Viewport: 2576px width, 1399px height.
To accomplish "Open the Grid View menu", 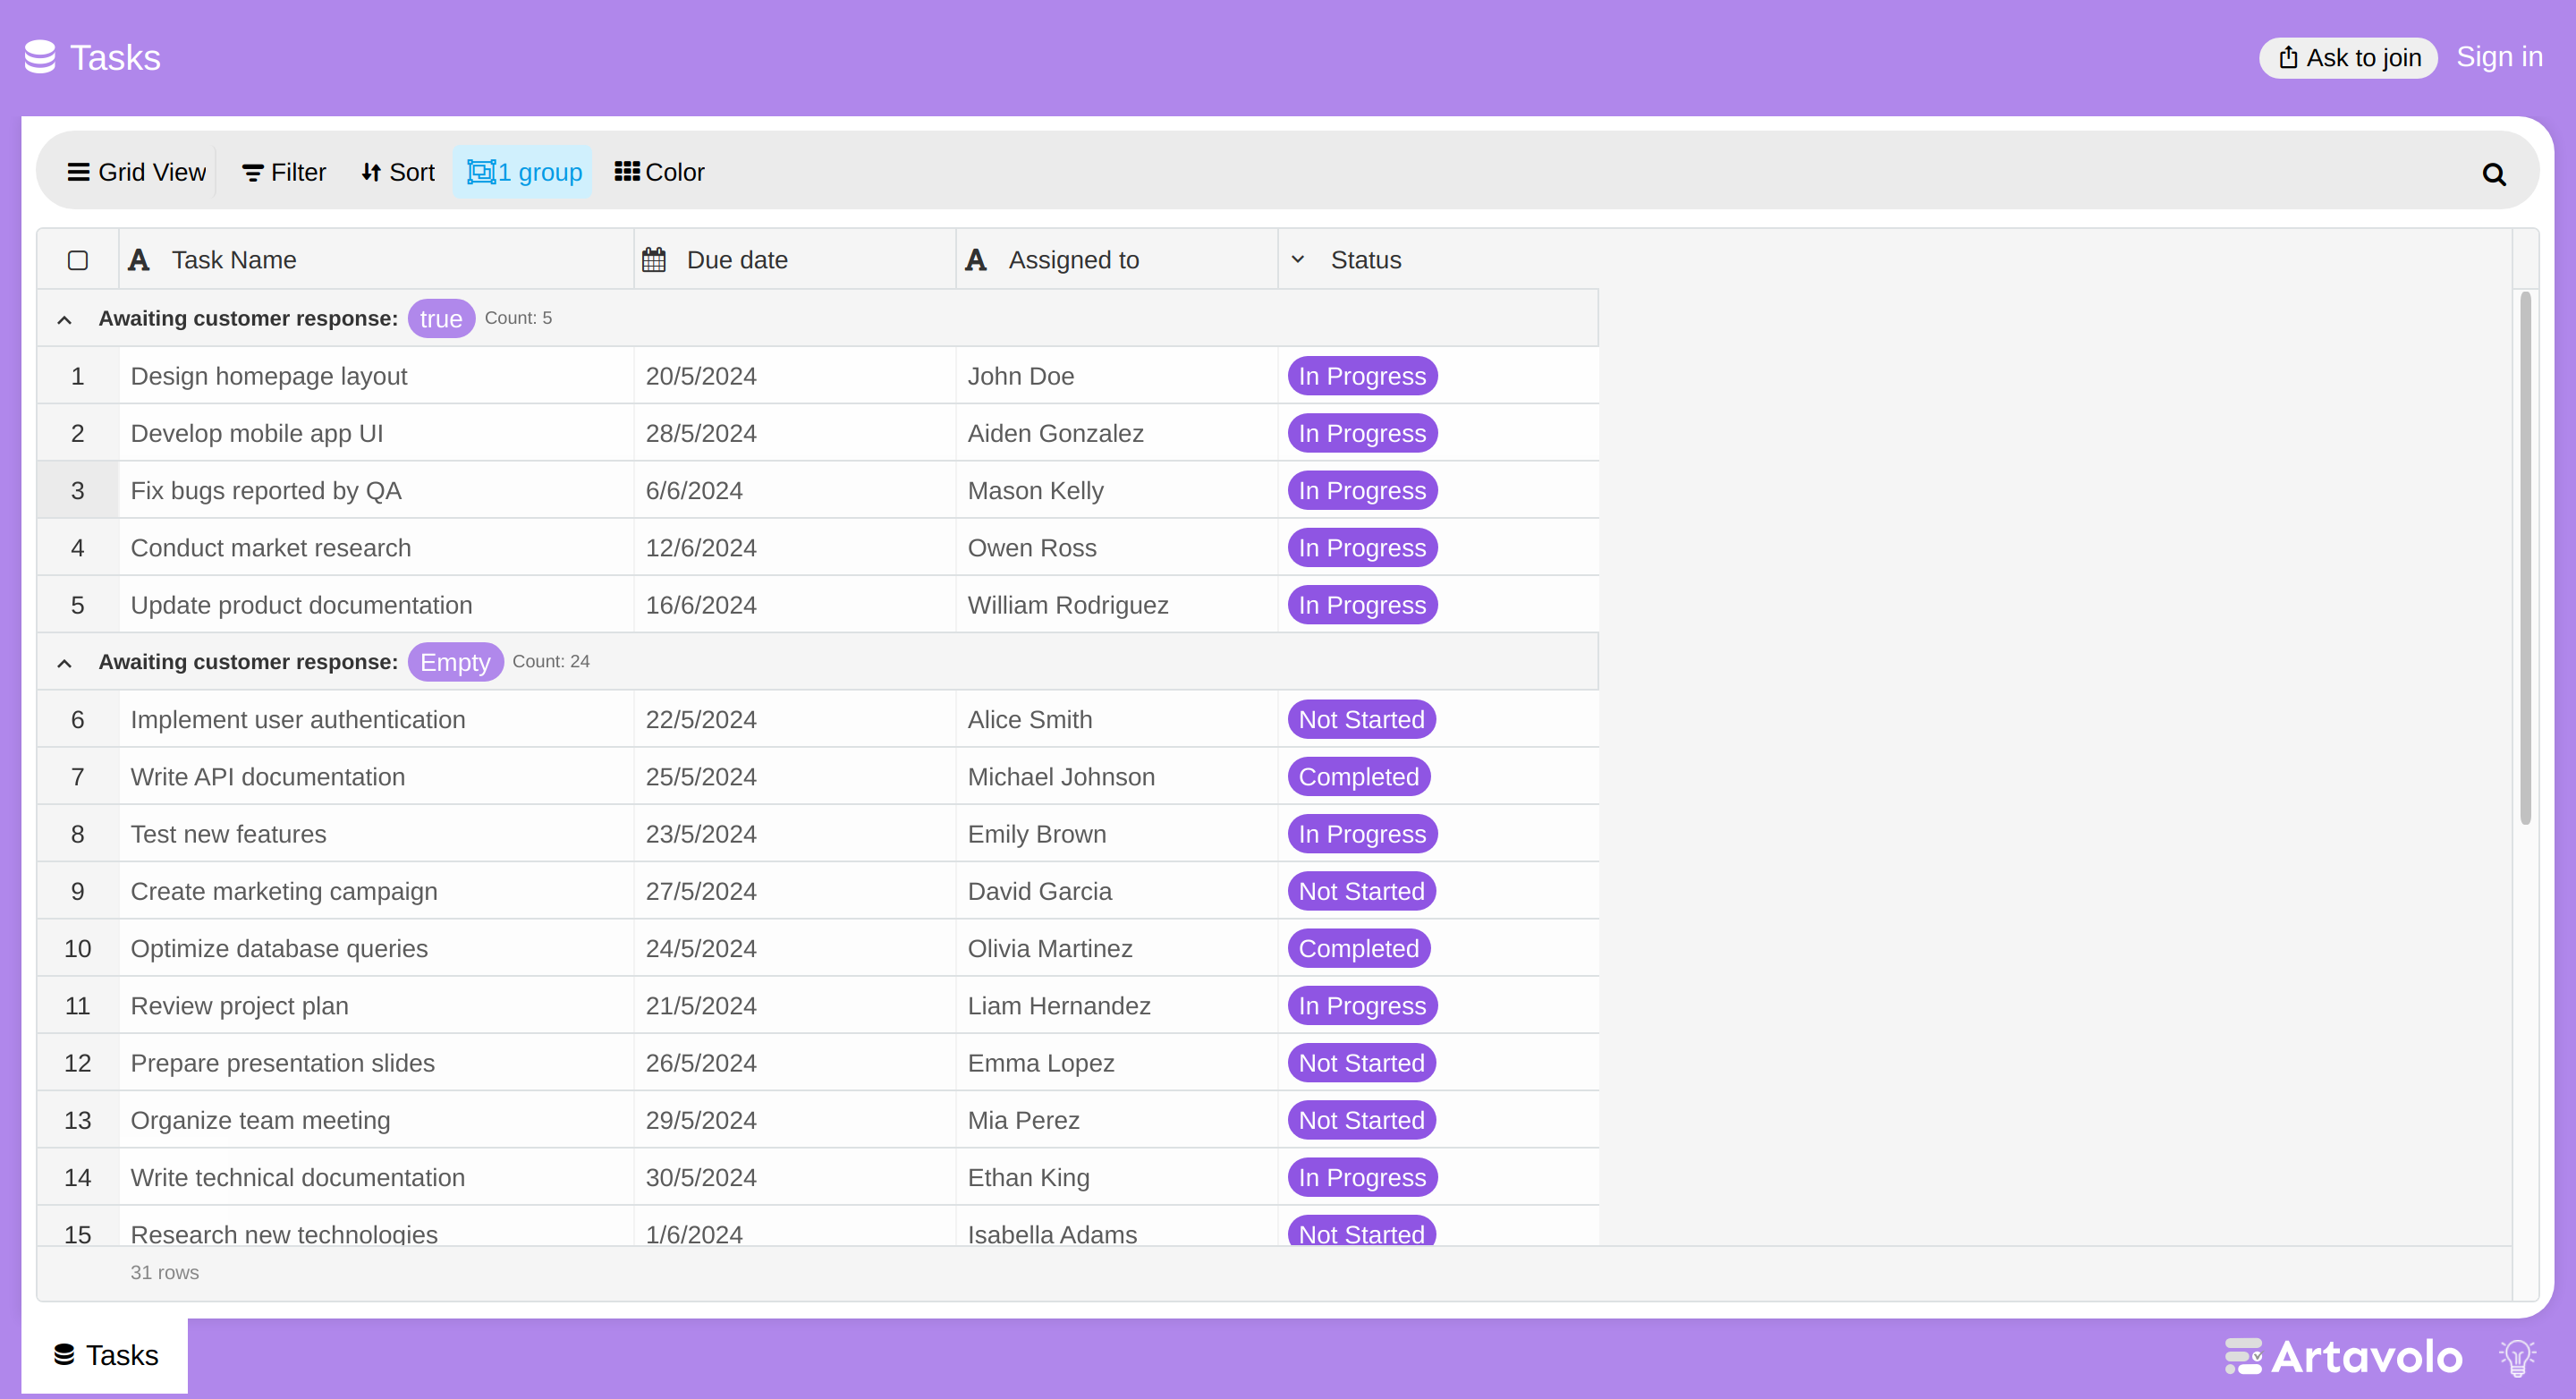I will click(136, 172).
